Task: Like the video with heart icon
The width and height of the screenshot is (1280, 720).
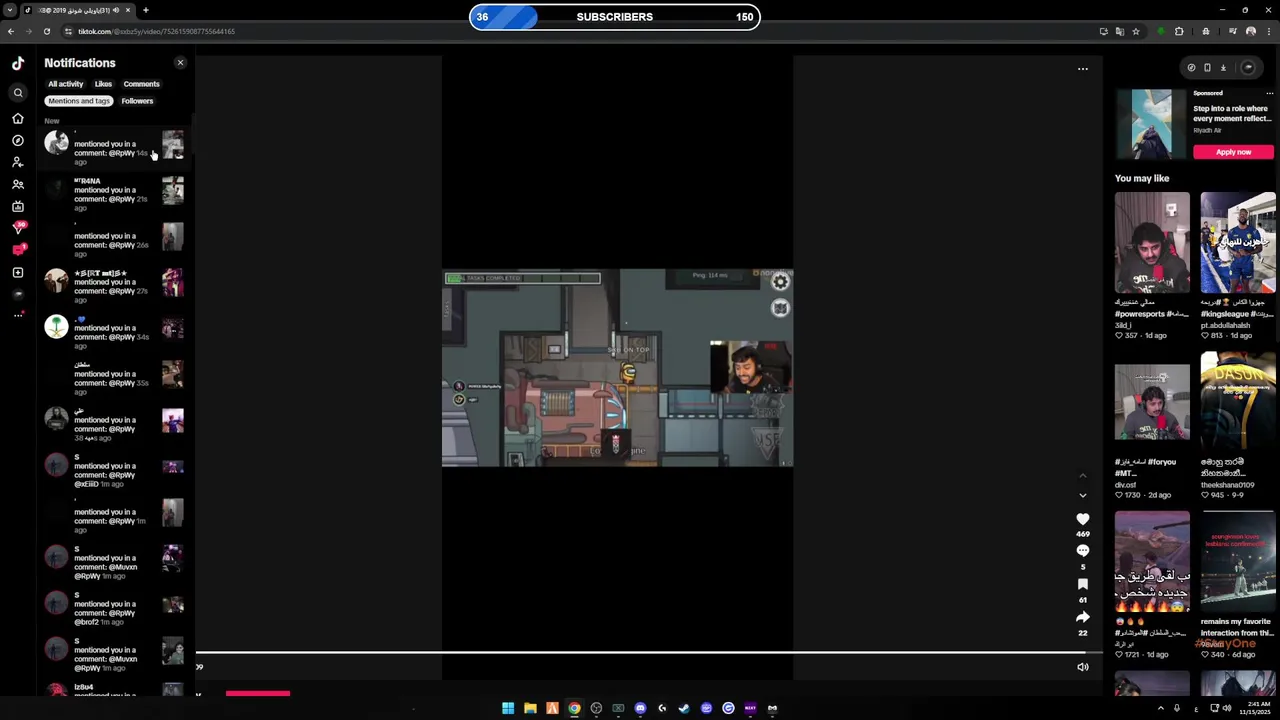Action: tap(1082, 519)
